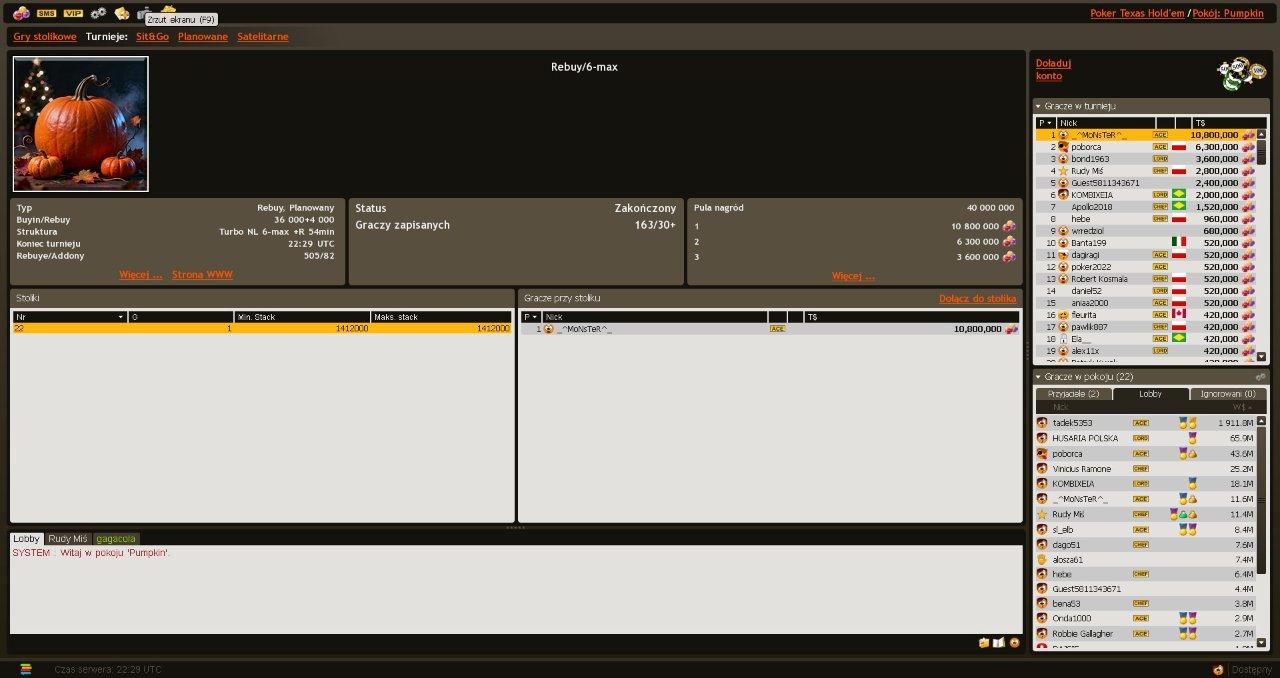
Task: Click the Strona WWW link
Action: click(x=202, y=274)
